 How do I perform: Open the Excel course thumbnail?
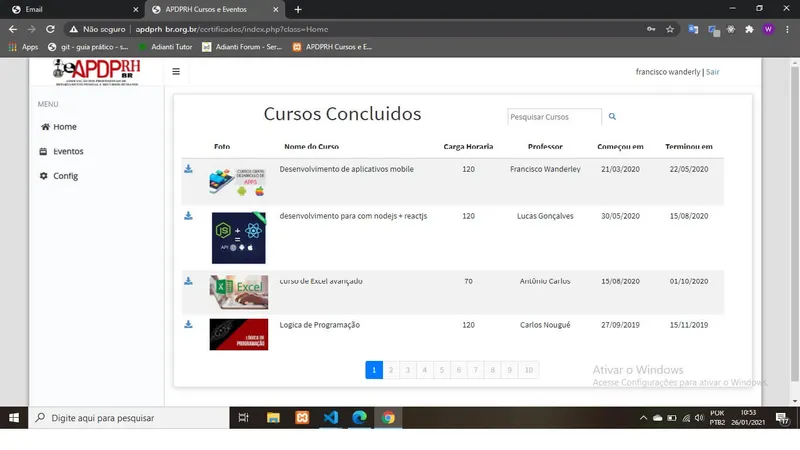238,292
